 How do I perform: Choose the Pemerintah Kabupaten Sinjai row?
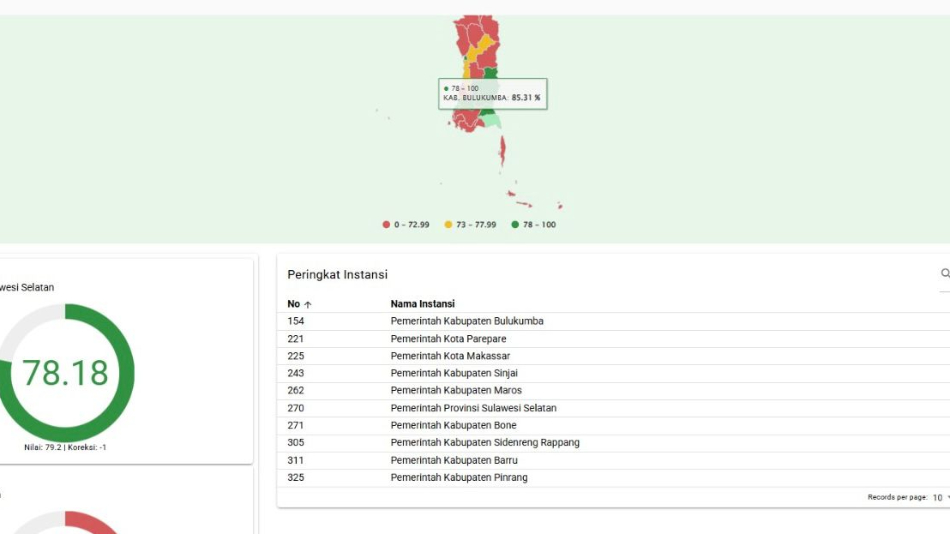click(454, 373)
